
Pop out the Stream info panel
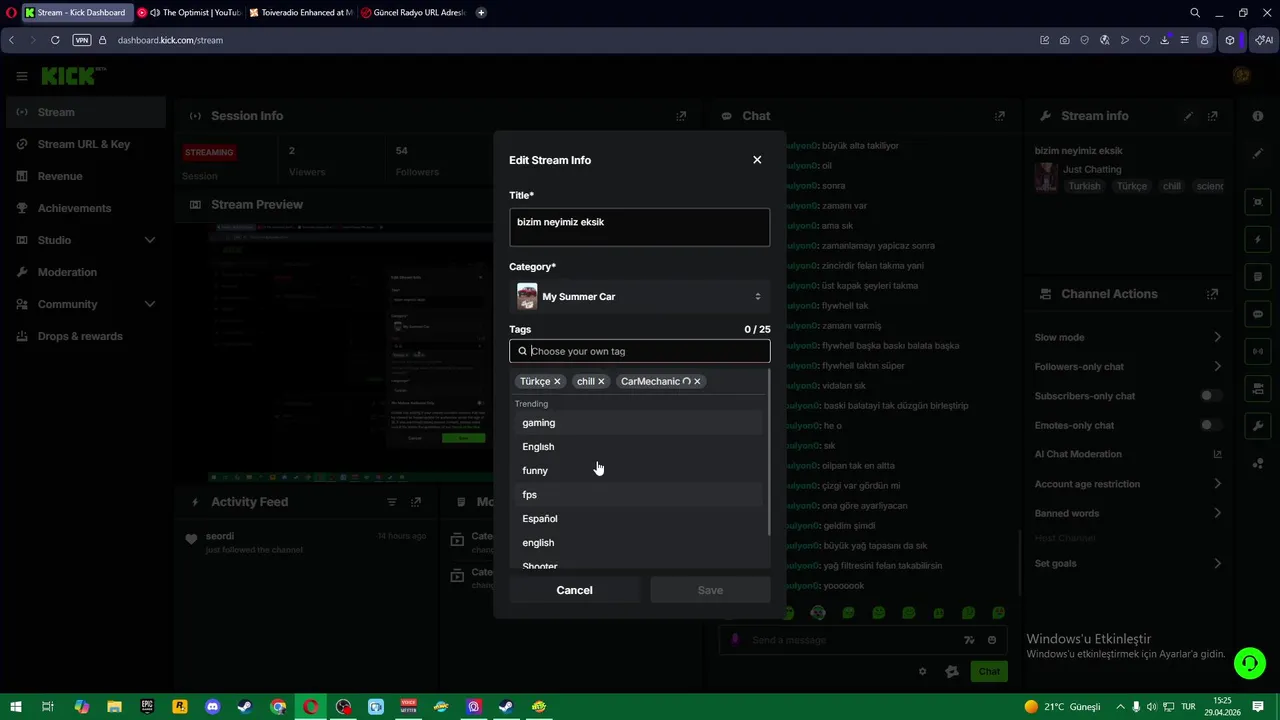pos(1212,116)
